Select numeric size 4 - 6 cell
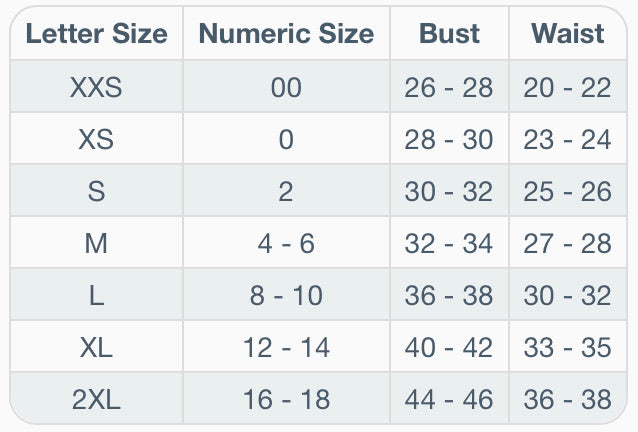This screenshot has height=432, width=638. point(286,243)
